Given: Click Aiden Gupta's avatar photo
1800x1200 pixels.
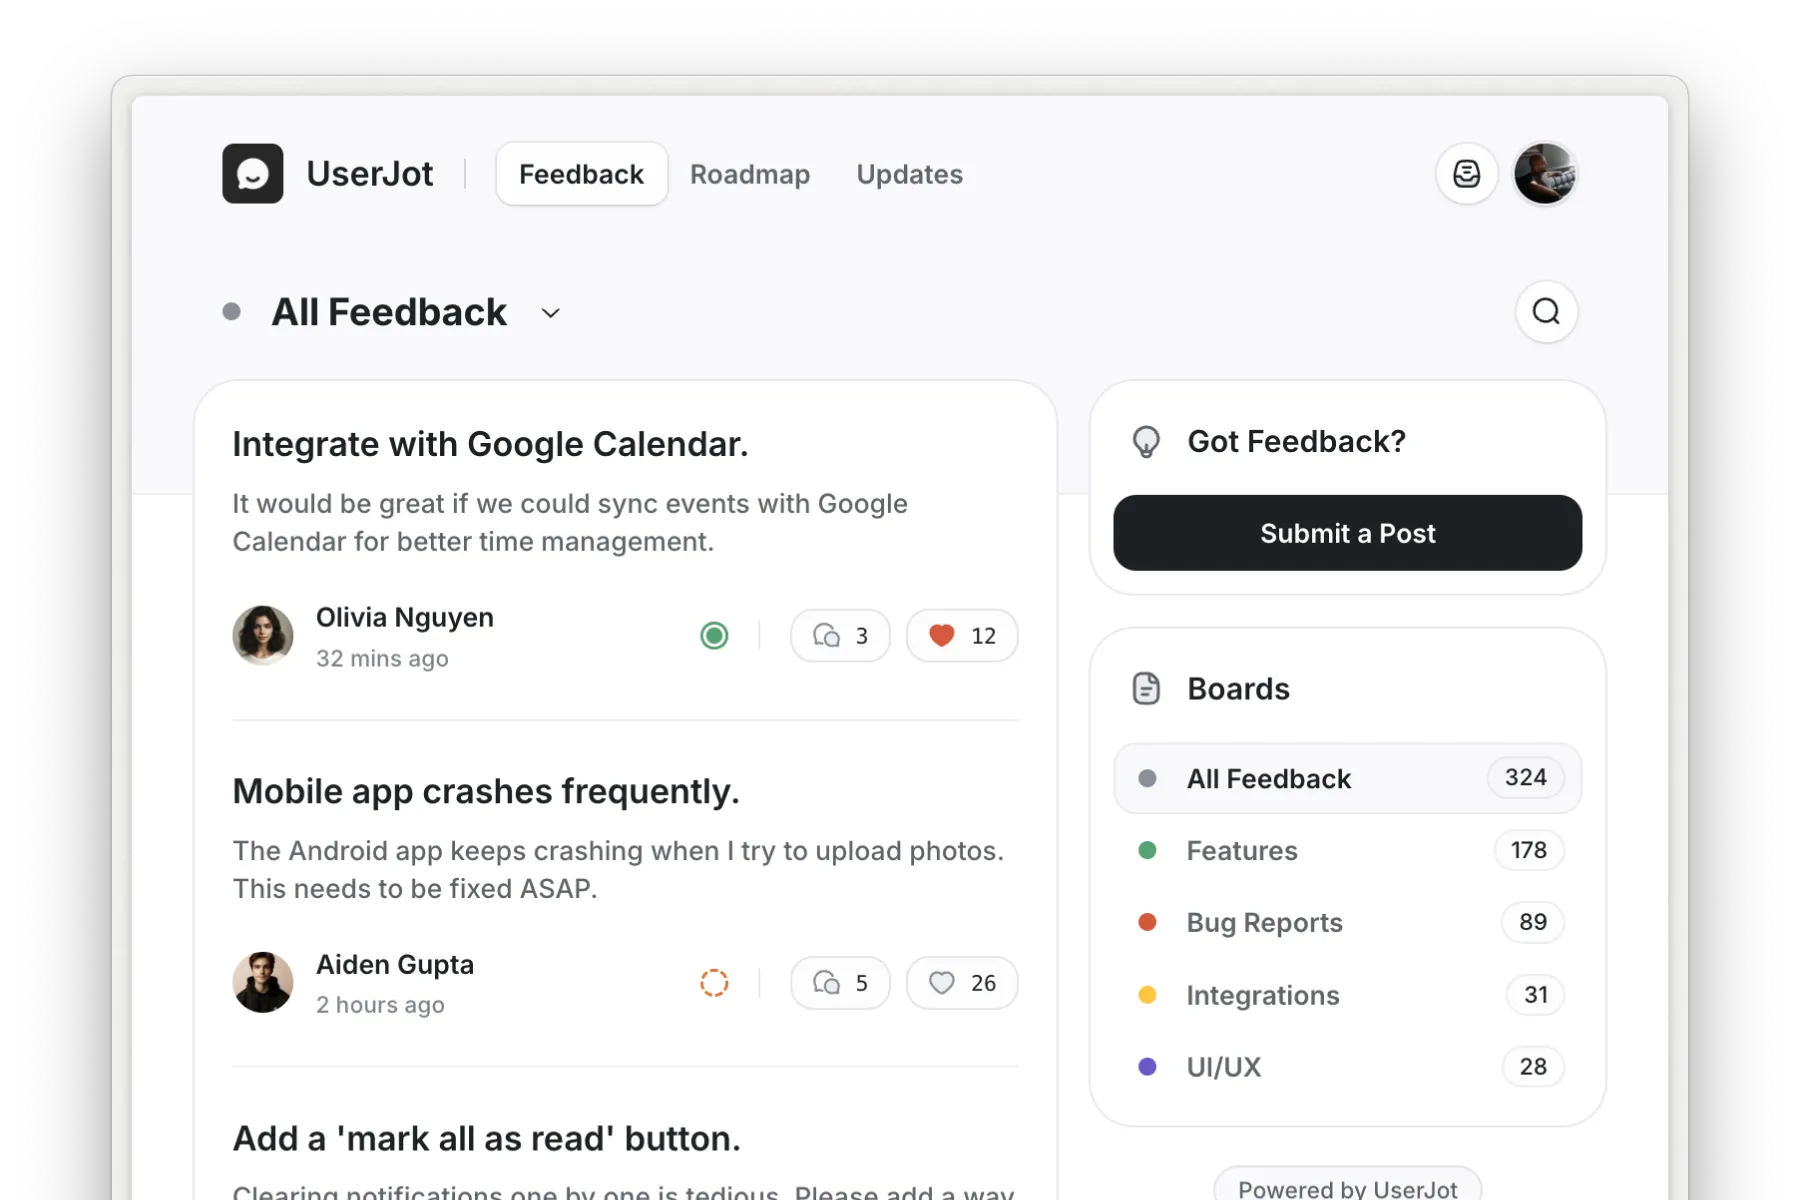Looking at the screenshot, I should coord(263,982).
